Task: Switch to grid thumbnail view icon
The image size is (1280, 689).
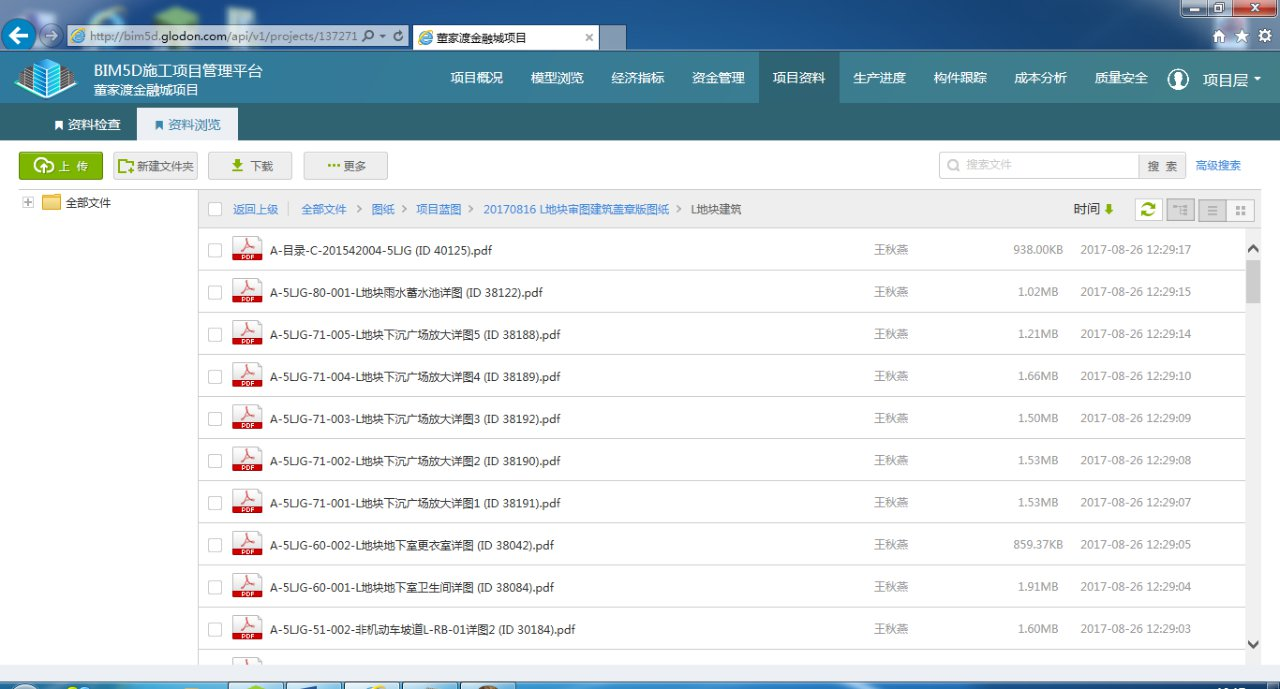Action: pyautogui.click(x=1241, y=210)
